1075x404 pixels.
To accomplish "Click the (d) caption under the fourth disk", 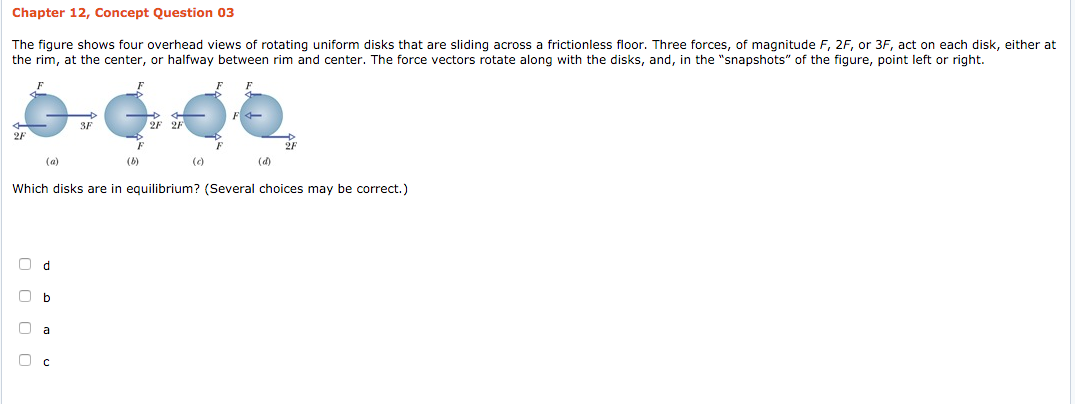I will [264, 163].
